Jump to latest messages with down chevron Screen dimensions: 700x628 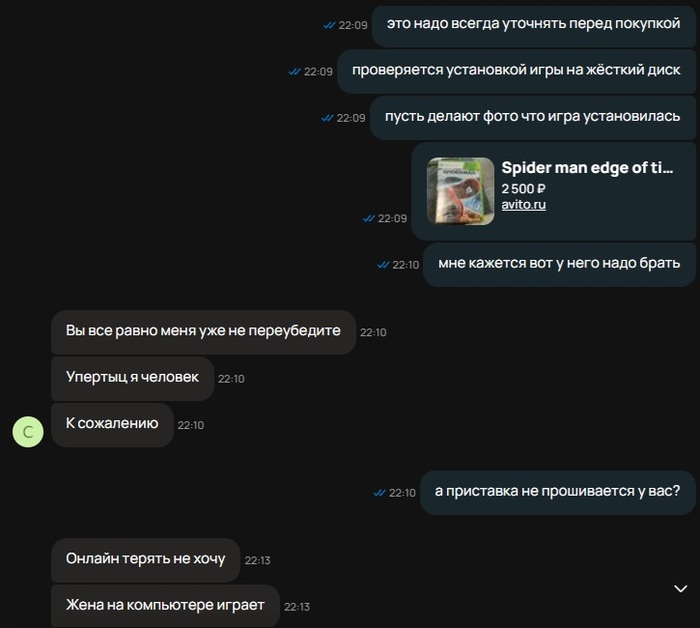(x=680, y=589)
